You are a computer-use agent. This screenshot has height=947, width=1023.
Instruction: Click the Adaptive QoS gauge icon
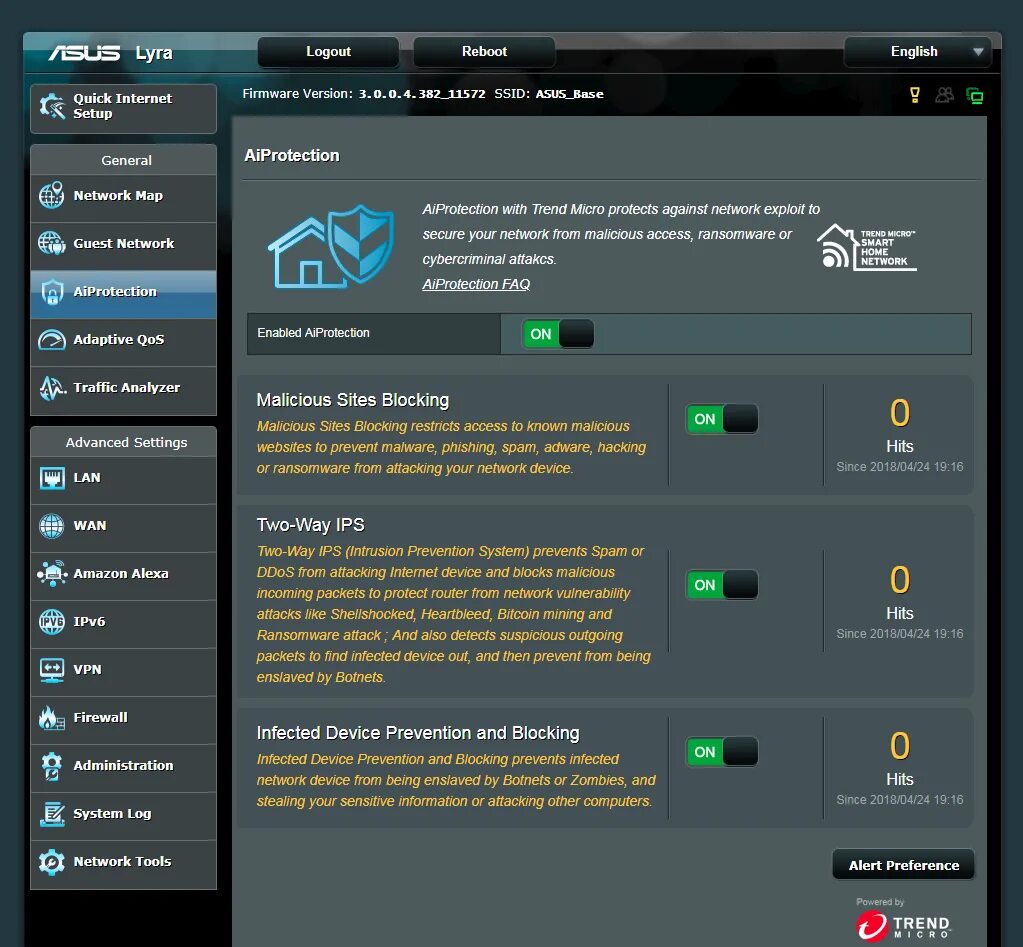pyautogui.click(x=52, y=340)
